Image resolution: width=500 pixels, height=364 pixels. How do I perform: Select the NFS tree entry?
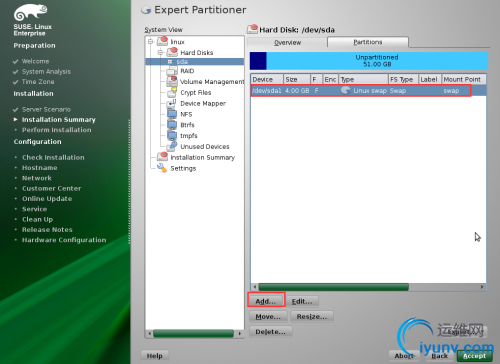[x=186, y=114]
